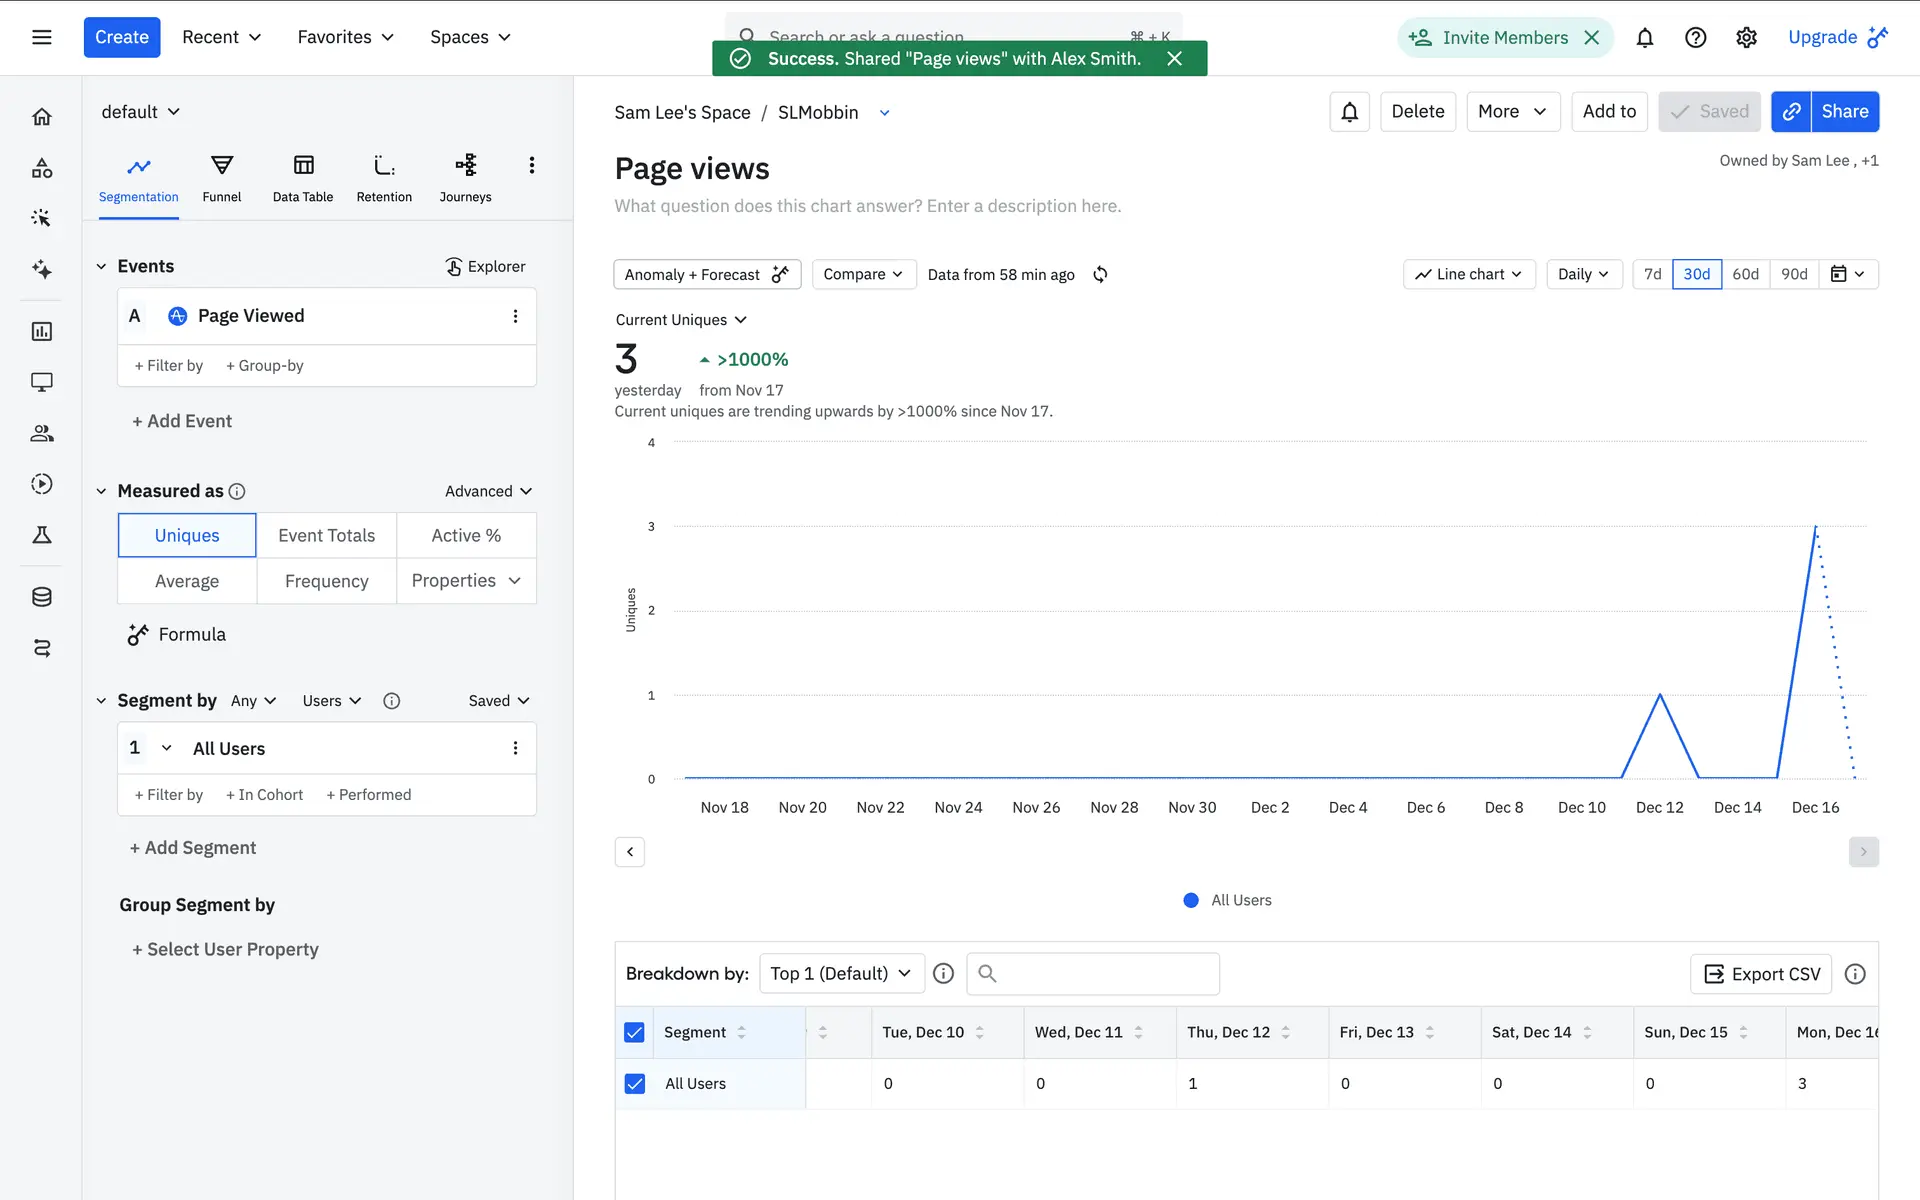Image resolution: width=1920 pixels, height=1200 pixels.
Task: Open Explorer in the Events section
Action: click(x=485, y=266)
